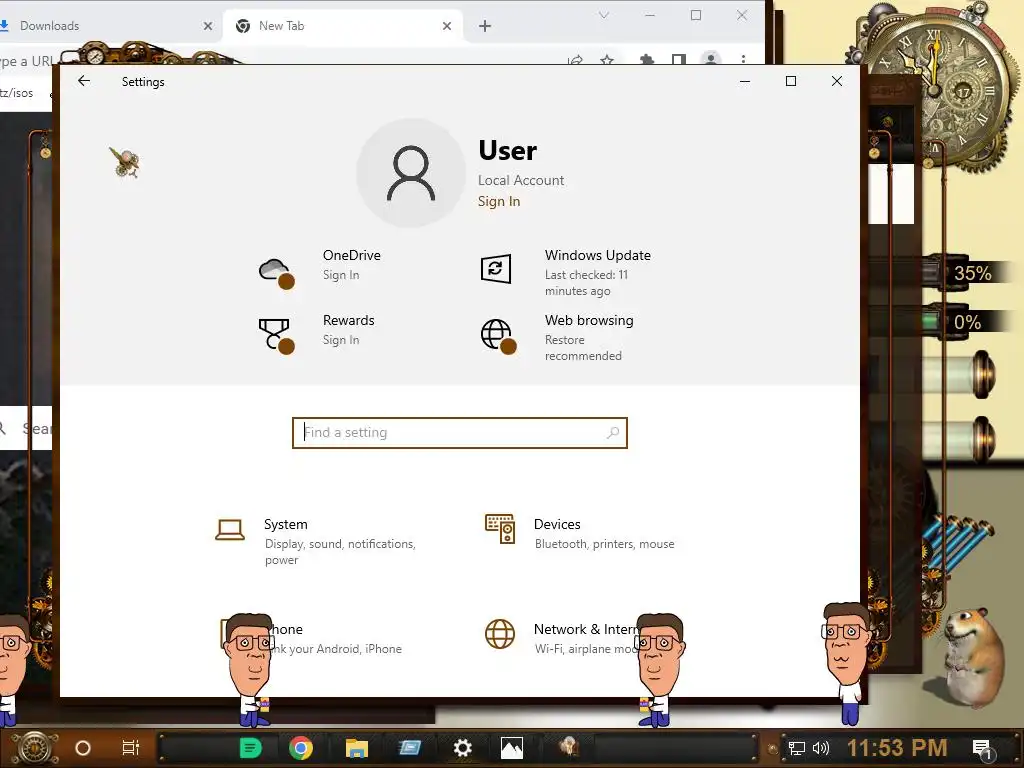
Task: Open the Devices settings category
Action: 580,533
